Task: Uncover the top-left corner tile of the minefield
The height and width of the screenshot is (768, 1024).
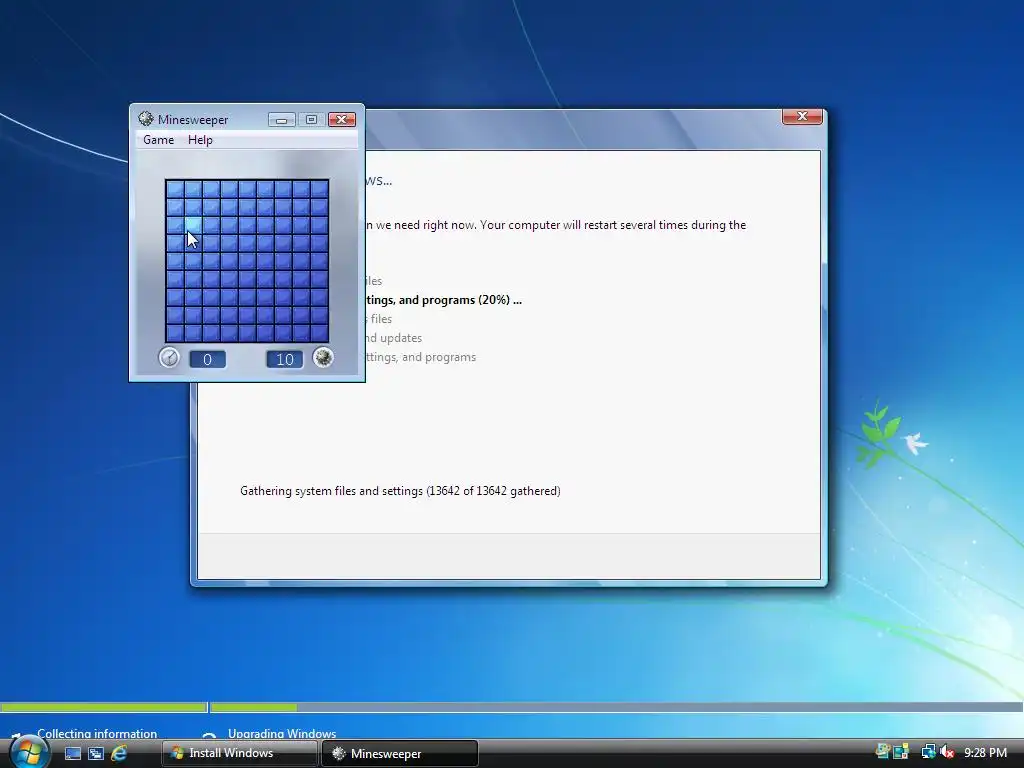Action: click(x=174, y=189)
